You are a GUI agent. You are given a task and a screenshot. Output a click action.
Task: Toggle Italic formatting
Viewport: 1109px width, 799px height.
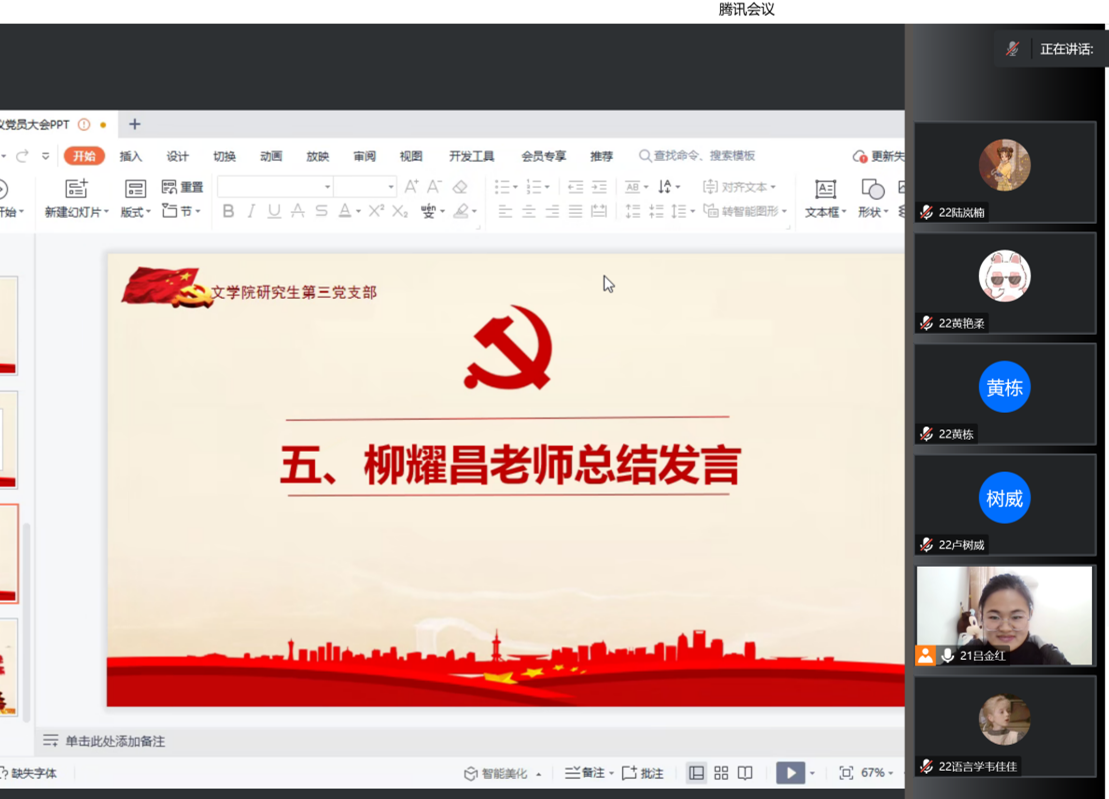pyautogui.click(x=251, y=211)
